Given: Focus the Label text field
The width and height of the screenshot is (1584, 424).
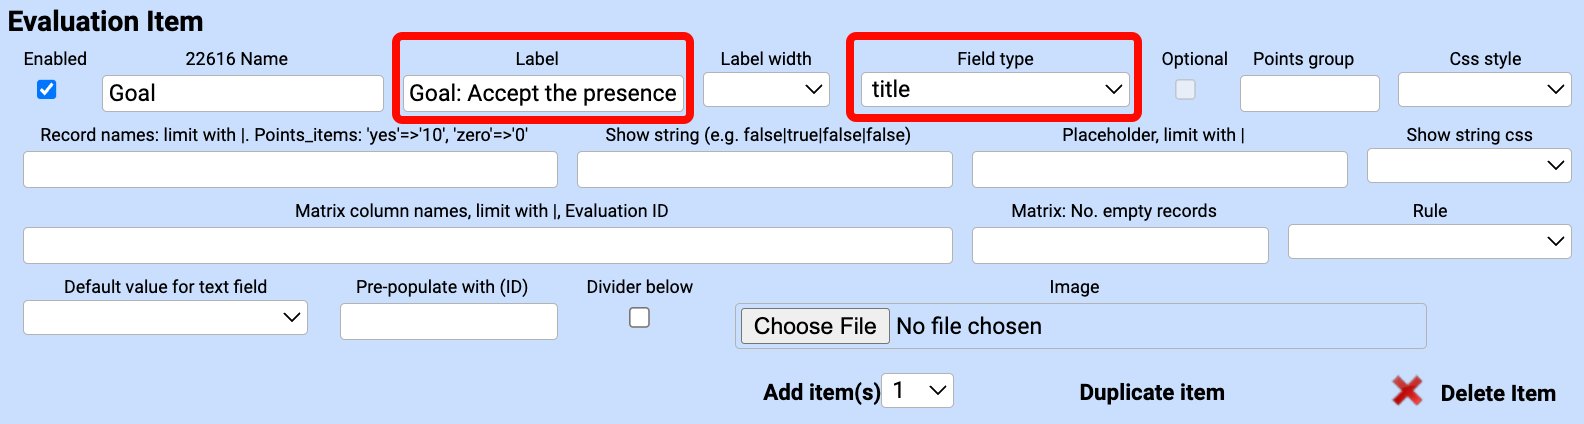Looking at the screenshot, I should tap(543, 94).
